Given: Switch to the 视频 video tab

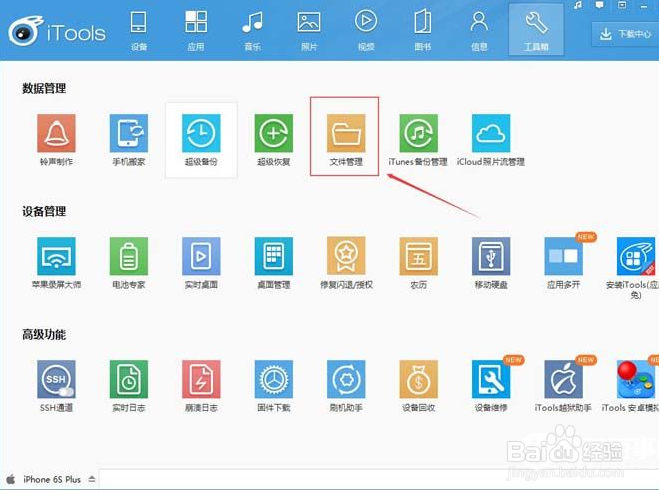Looking at the screenshot, I should coord(366,30).
